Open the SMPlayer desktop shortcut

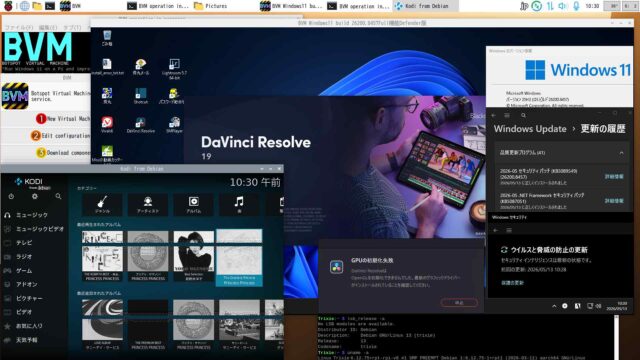(x=174, y=124)
